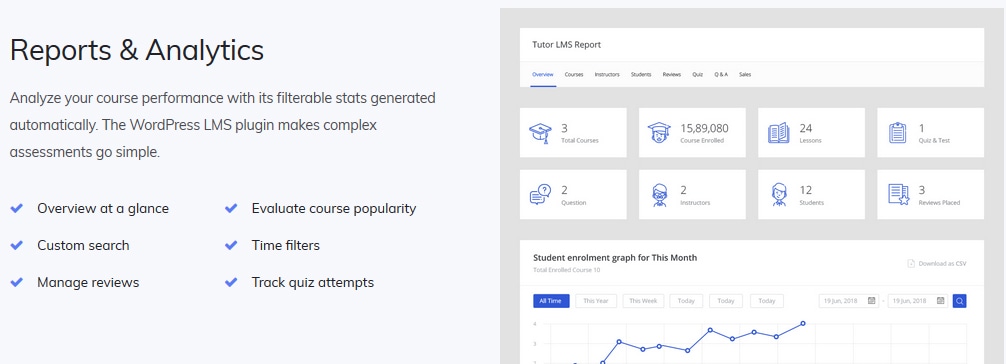Click the Reviews Placed certificate icon
This screenshot has width=1006, height=364.
pos(898,195)
